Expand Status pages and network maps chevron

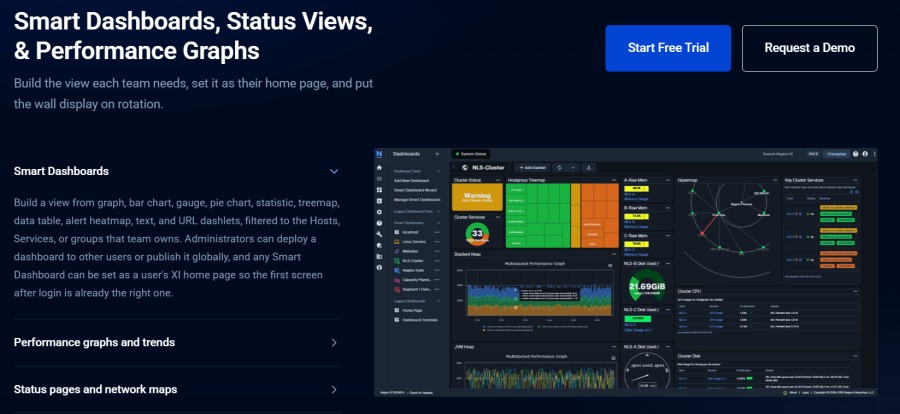pyautogui.click(x=334, y=390)
